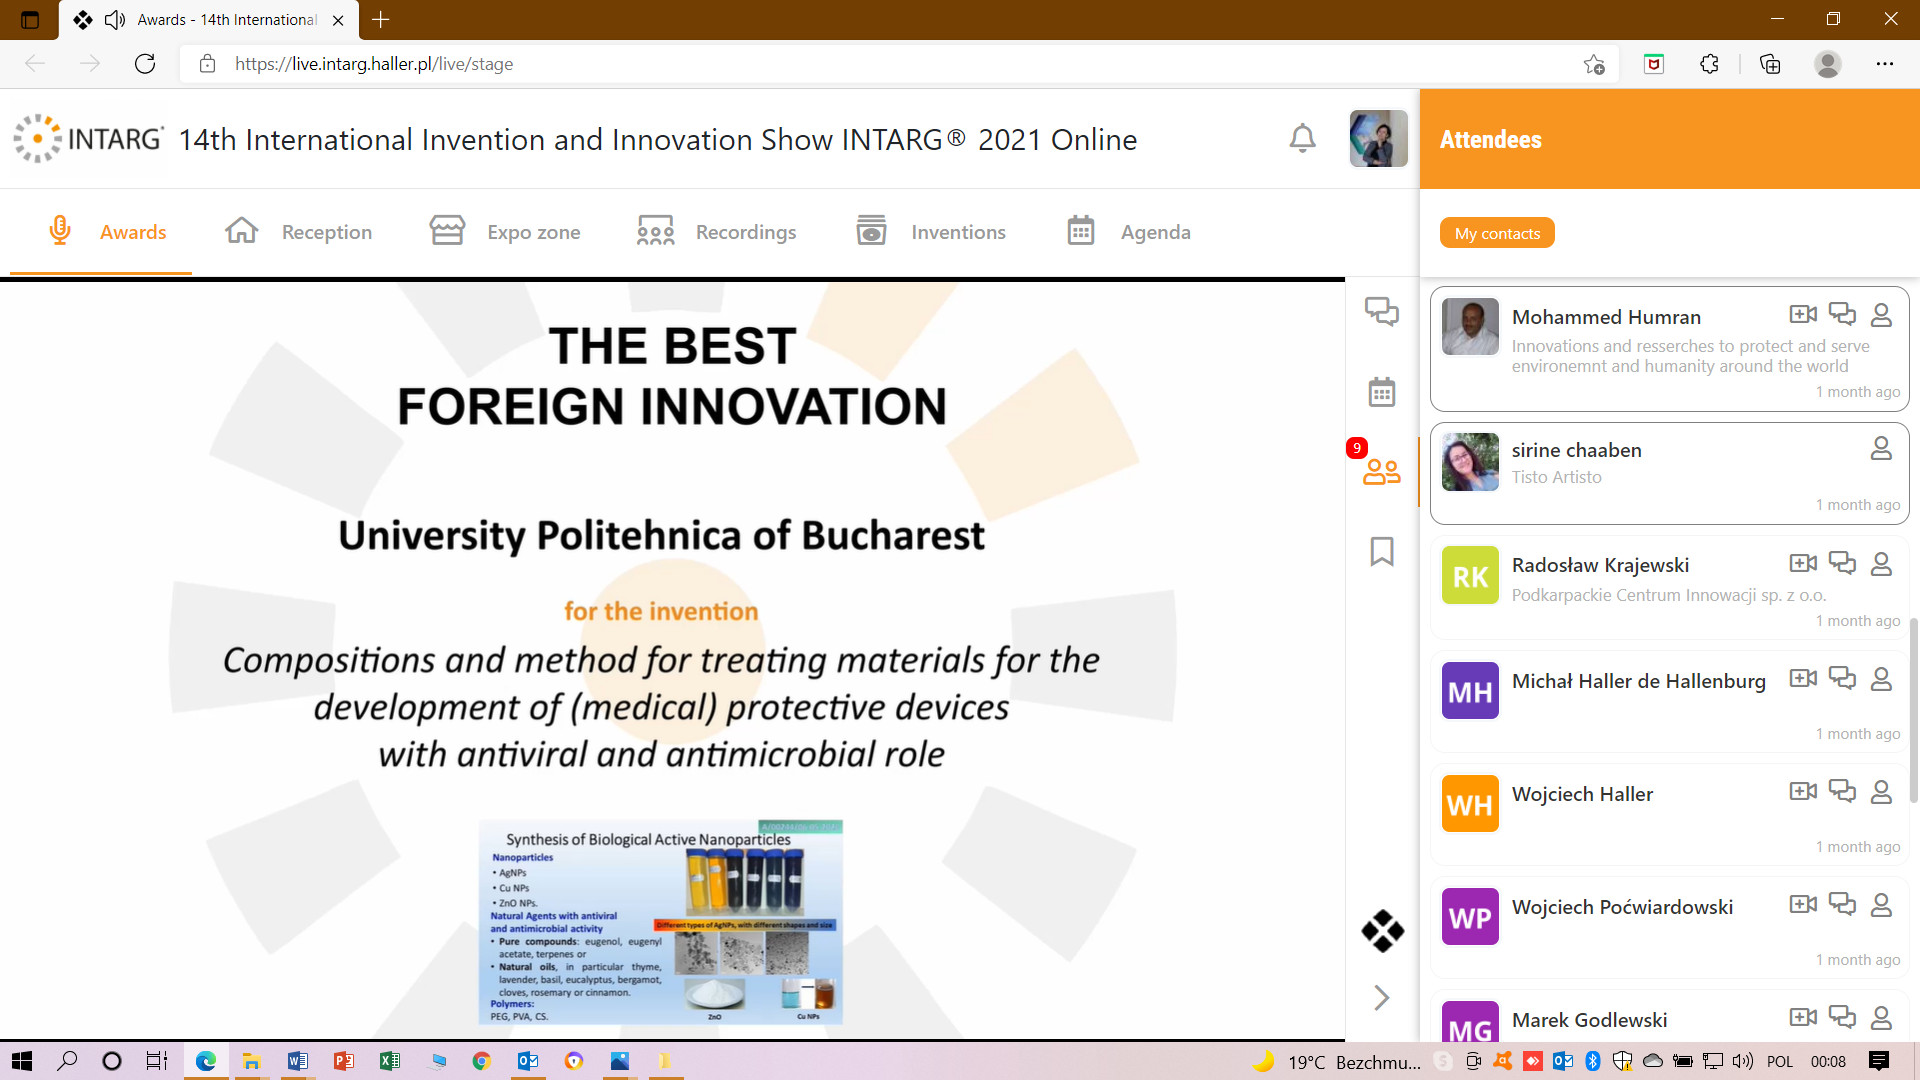1920x1080 pixels.
Task: Go to the Reception tab
Action: (x=298, y=232)
